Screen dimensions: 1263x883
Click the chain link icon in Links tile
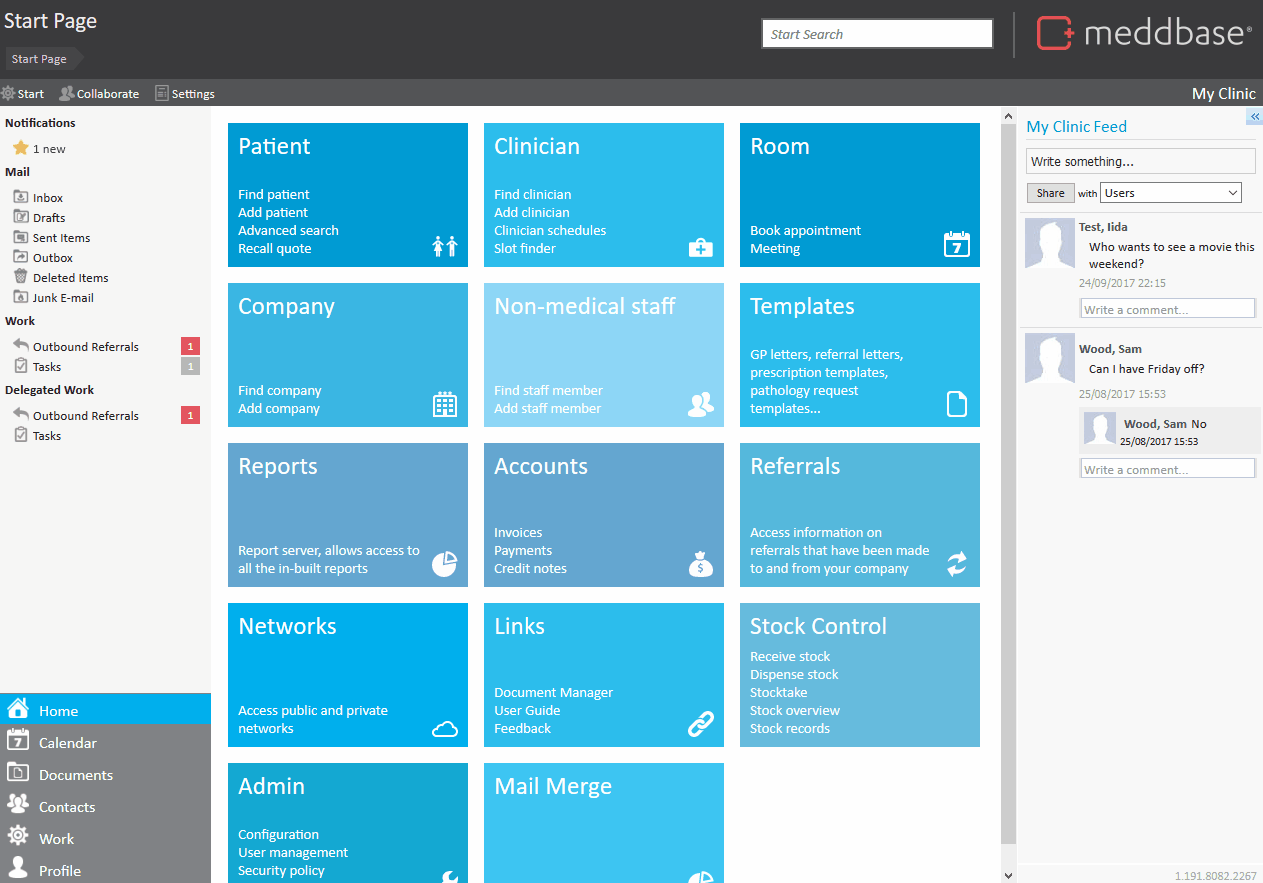click(701, 725)
